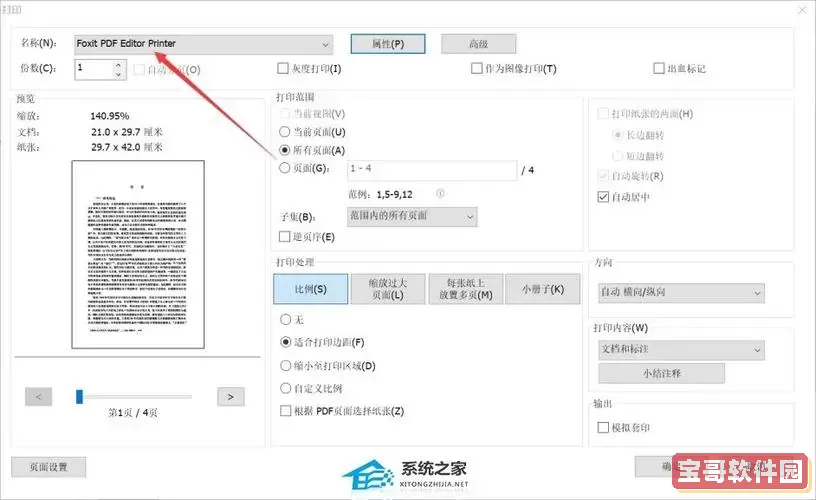
Task: Select 自定义比例 custom scale radio
Action: (286, 388)
